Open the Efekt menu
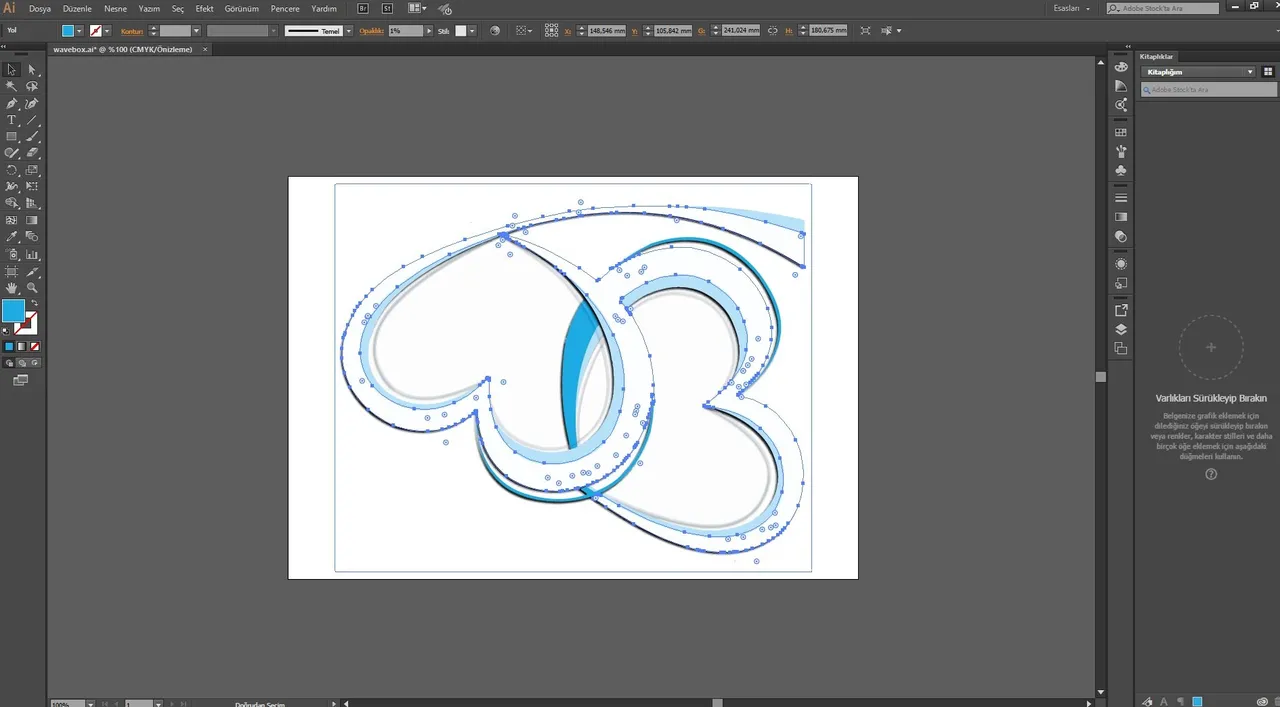The width and height of the screenshot is (1280, 707). pyautogui.click(x=204, y=8)
